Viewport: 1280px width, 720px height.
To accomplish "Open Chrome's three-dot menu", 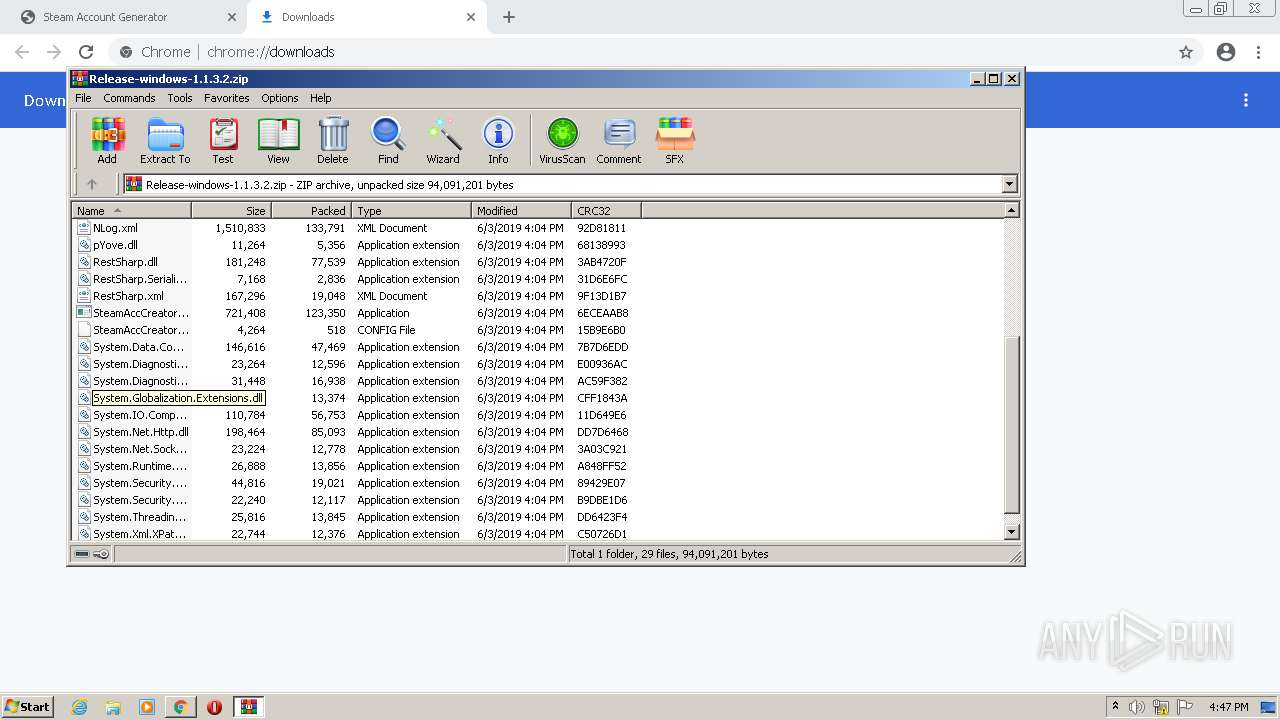I will coord(1259,52).
